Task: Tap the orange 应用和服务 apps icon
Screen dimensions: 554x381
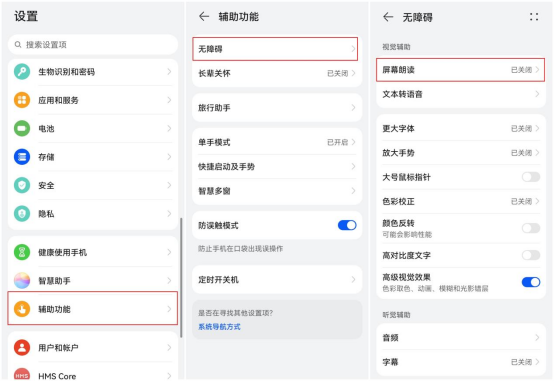Action: 22,100
